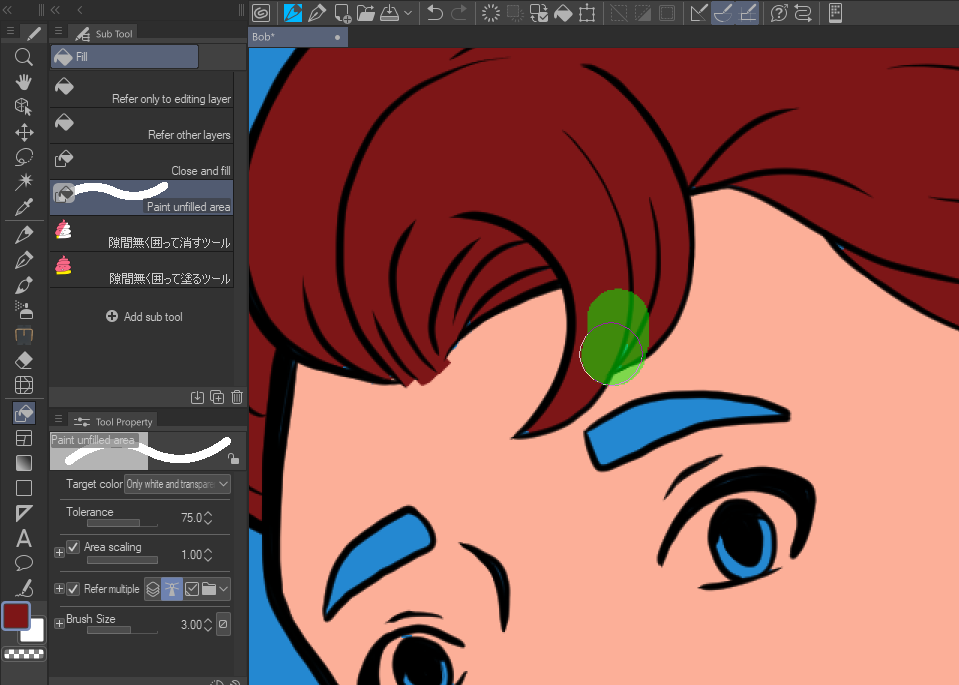Click the smartphone connect icon

click(835, 12)
